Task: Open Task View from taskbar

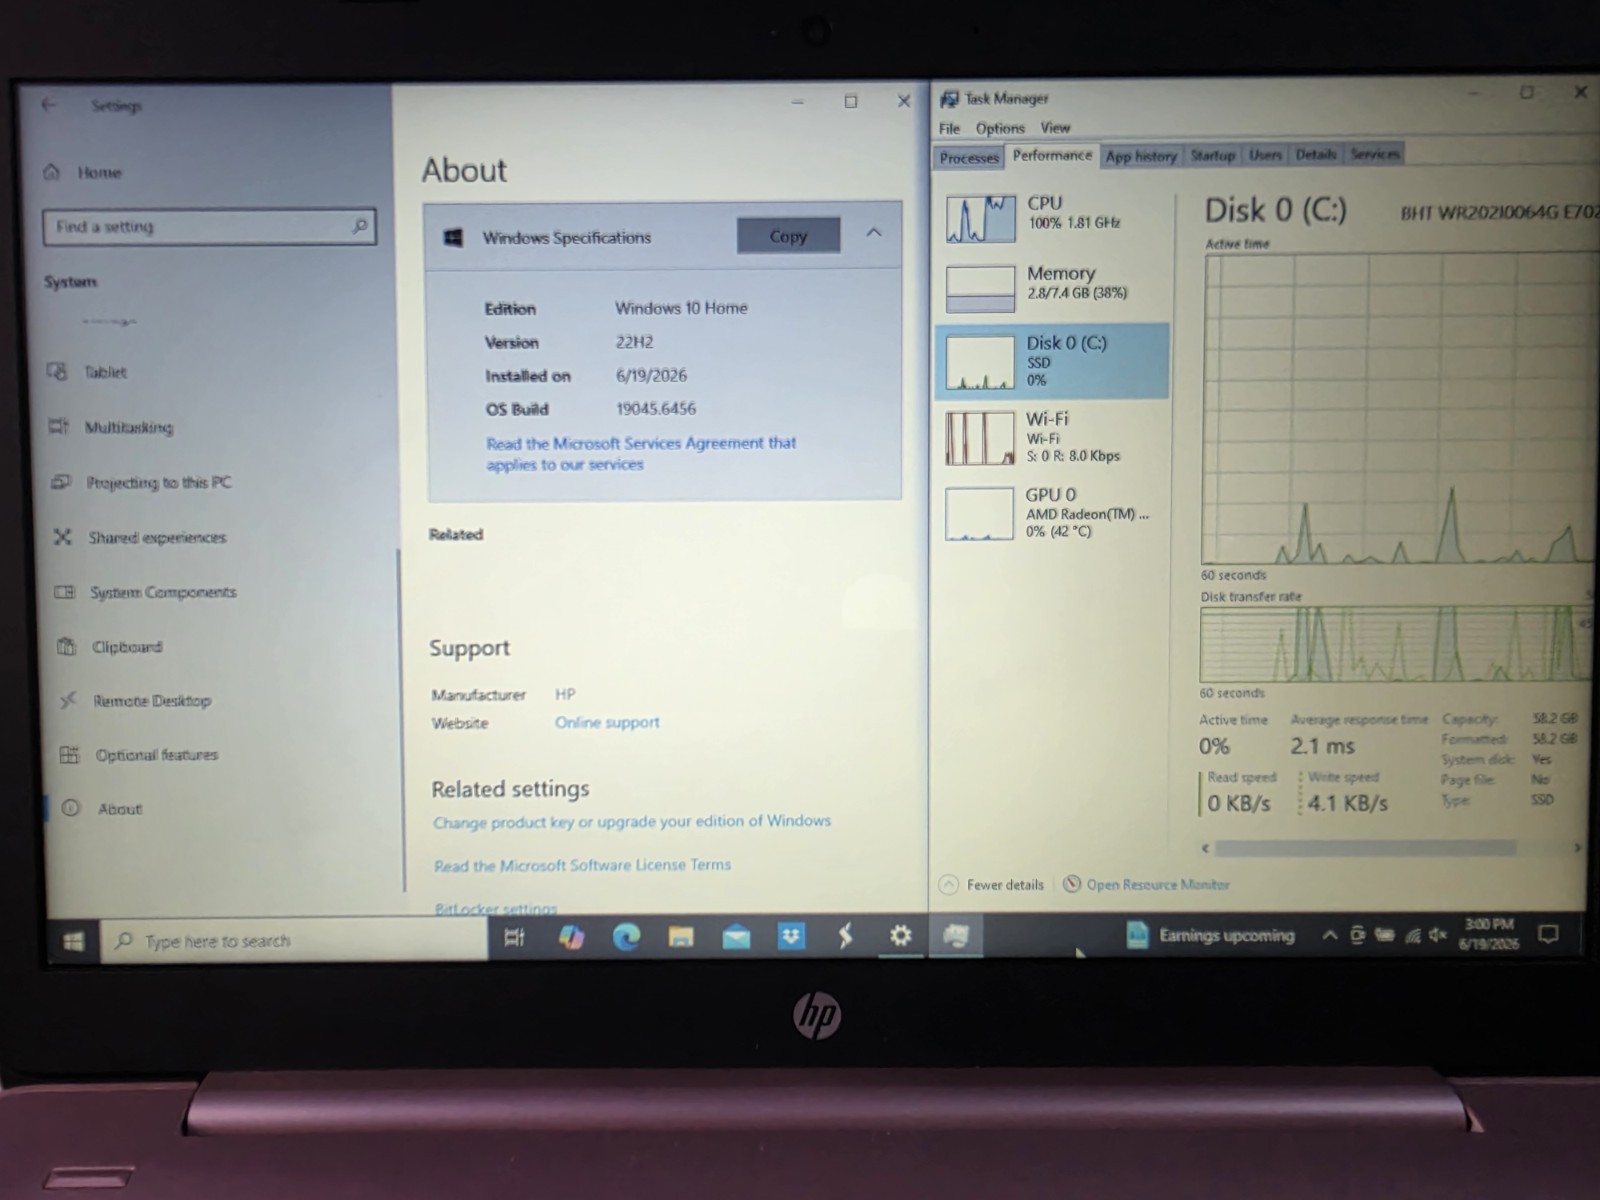Action: [x=514, y=938]
